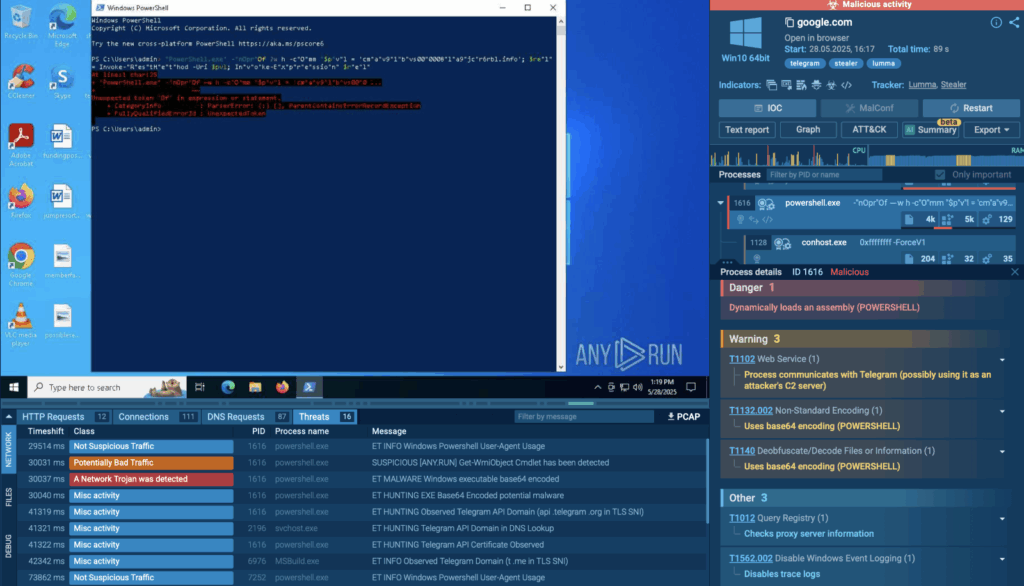The image size is (1024, 586).
Task: Open Recycle Bin on the desktop
Action: pyautogui.click(x=21, y=22)
